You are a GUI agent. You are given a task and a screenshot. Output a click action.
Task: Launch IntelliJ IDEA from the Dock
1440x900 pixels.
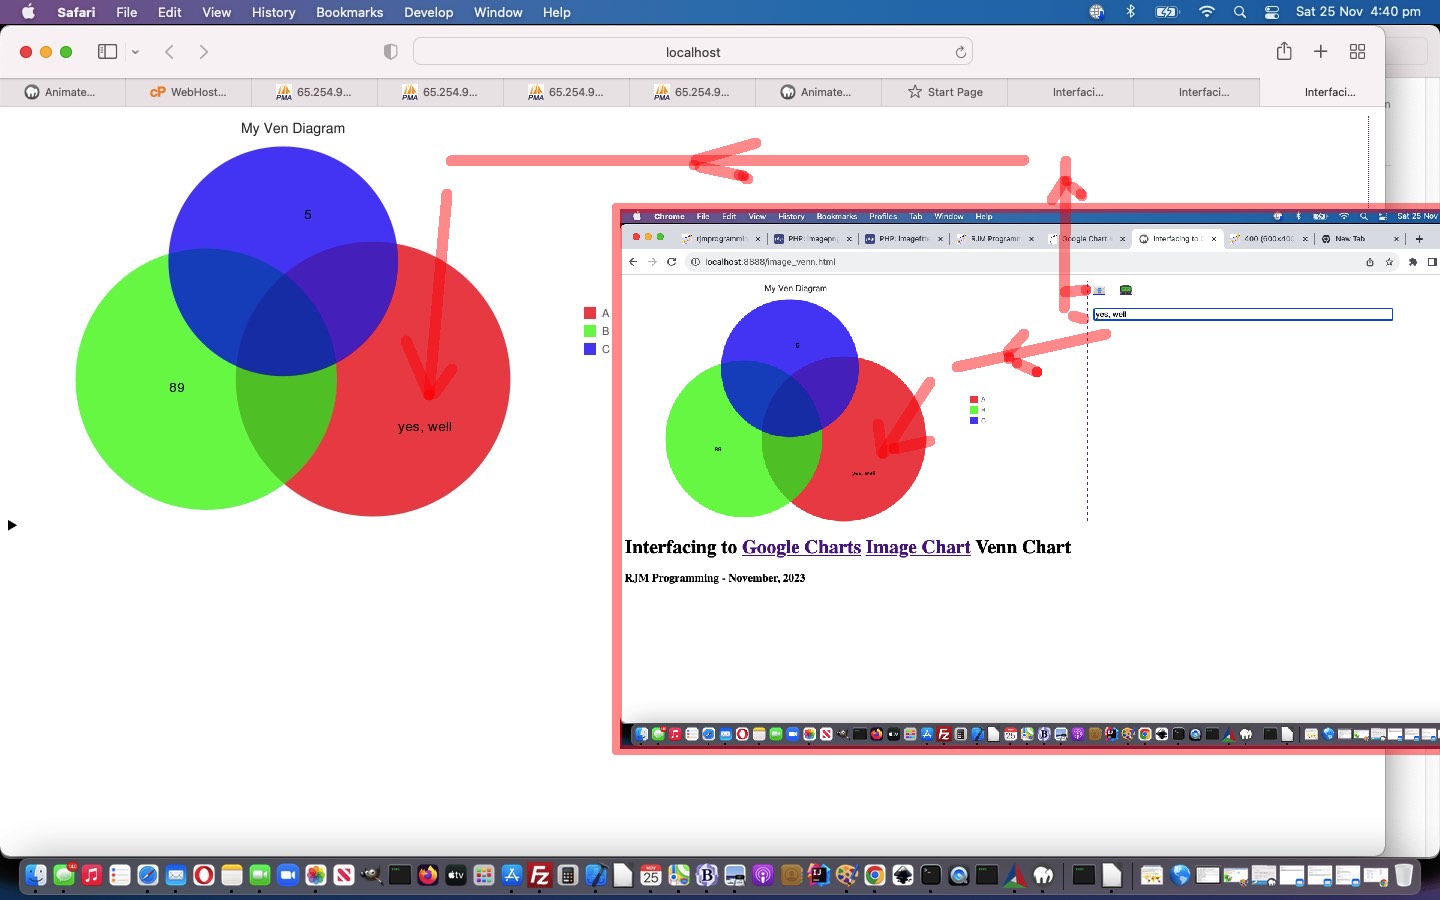tap(819, 876)
